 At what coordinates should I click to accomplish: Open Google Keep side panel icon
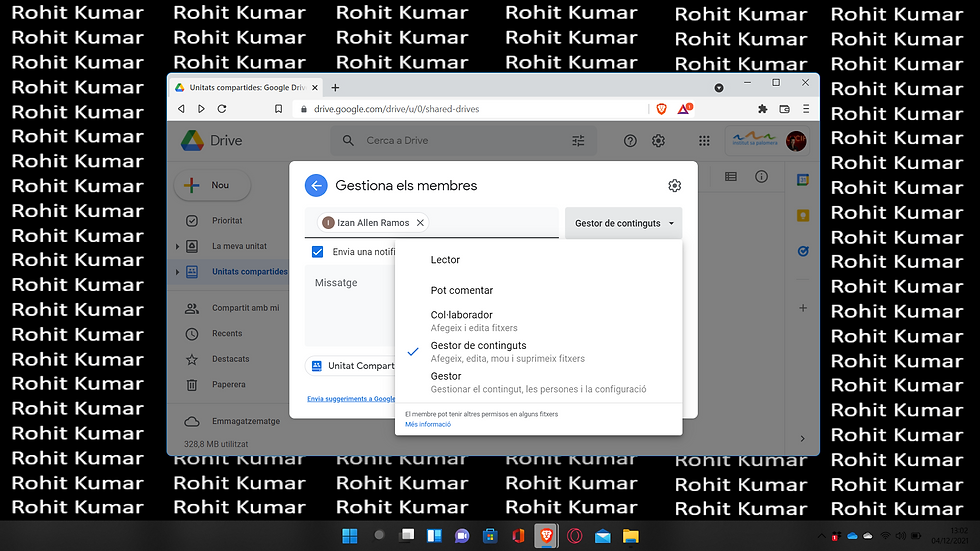tap(803, 216)
